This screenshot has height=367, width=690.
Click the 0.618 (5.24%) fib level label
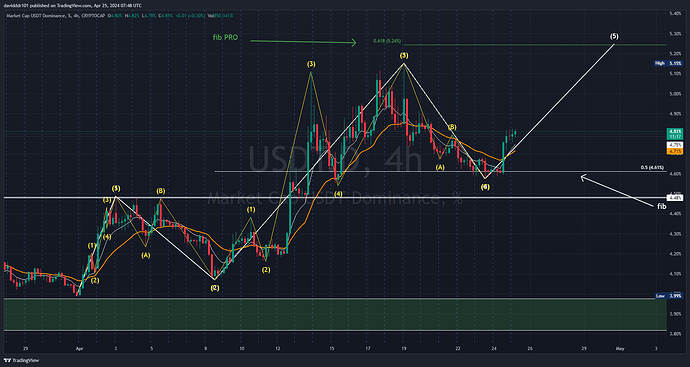(387, 41)
